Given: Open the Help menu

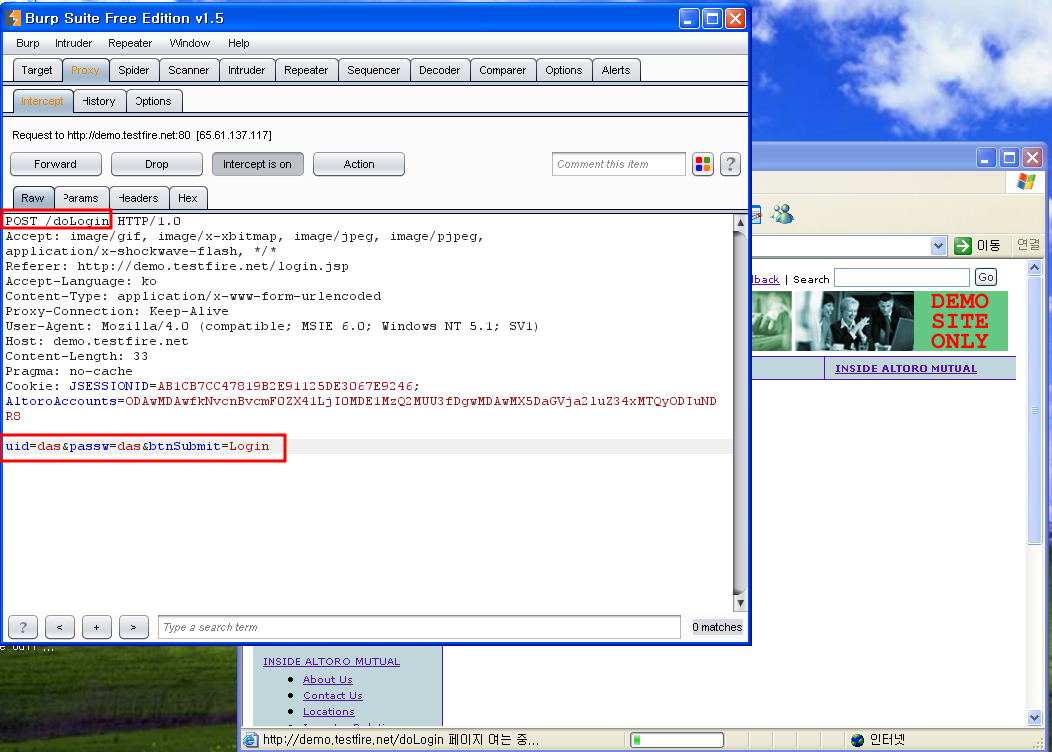Looking at the screenshot, I should [x=239, y=43].
